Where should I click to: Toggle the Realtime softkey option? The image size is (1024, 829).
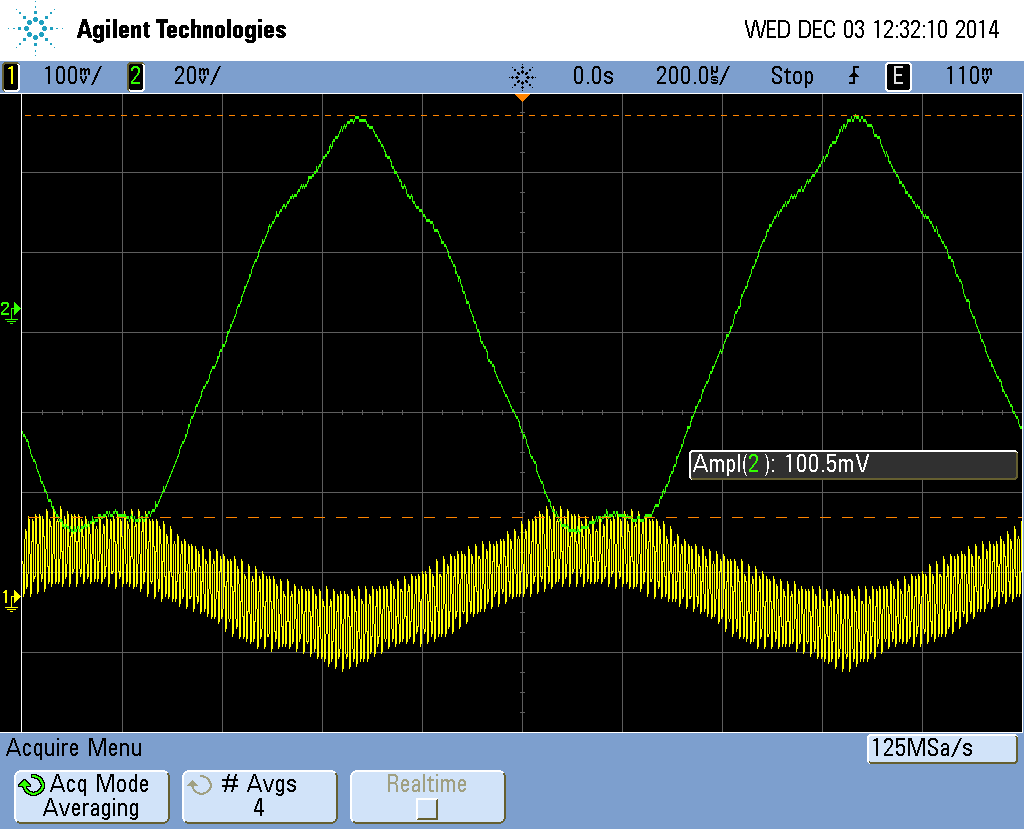(427, 796)
